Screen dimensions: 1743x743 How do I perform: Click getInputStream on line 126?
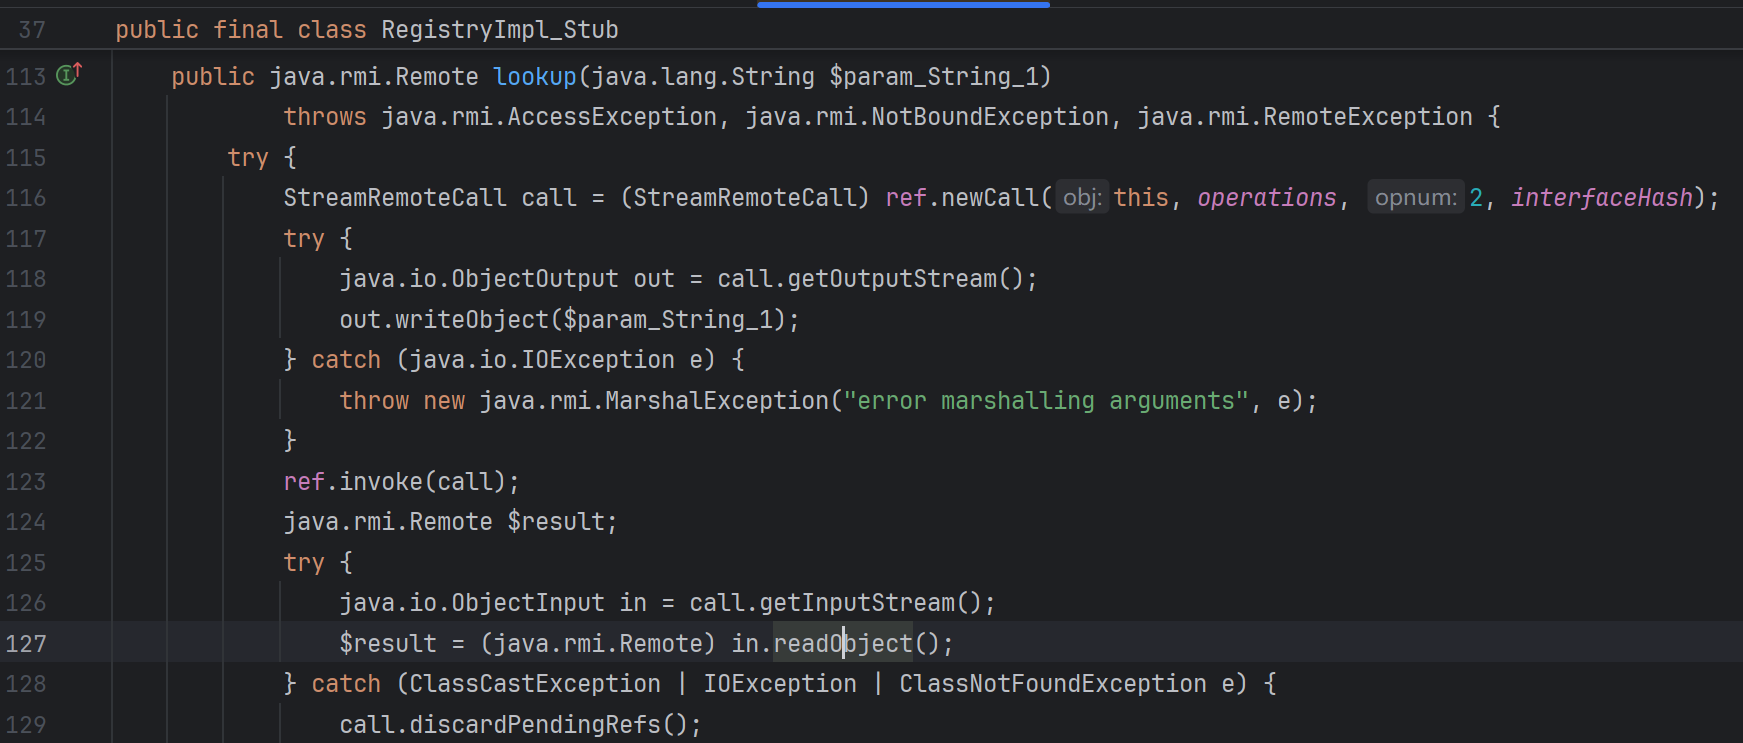click(856, 603)
